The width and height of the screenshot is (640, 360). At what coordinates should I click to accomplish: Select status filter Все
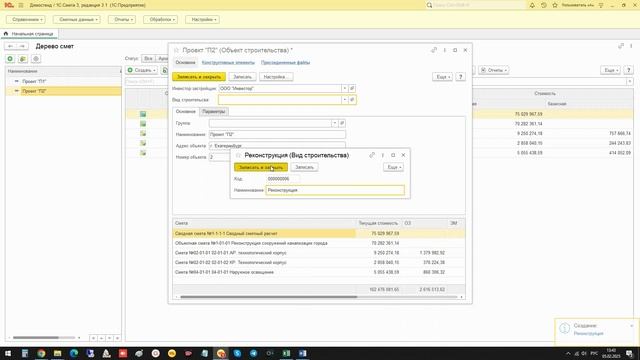coord(148,59)
